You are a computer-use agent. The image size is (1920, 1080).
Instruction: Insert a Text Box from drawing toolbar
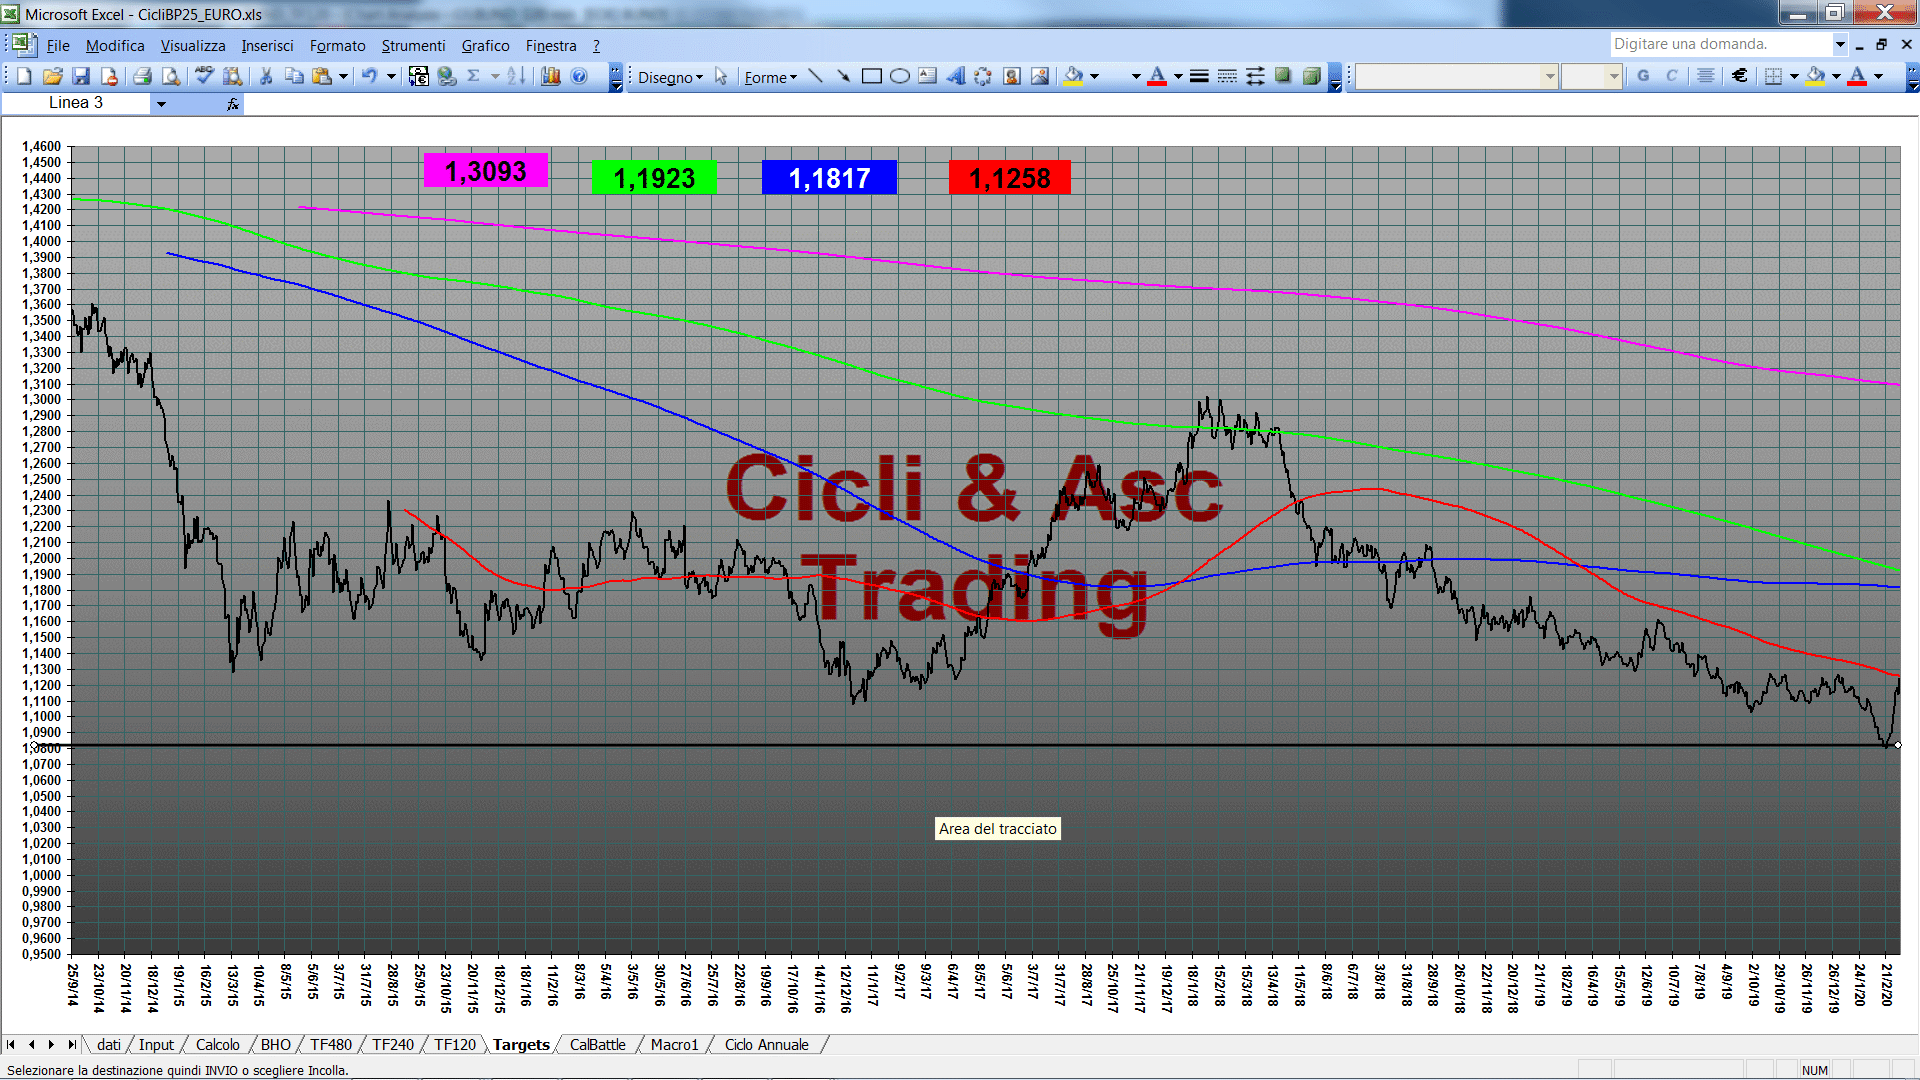click(928, 77)
